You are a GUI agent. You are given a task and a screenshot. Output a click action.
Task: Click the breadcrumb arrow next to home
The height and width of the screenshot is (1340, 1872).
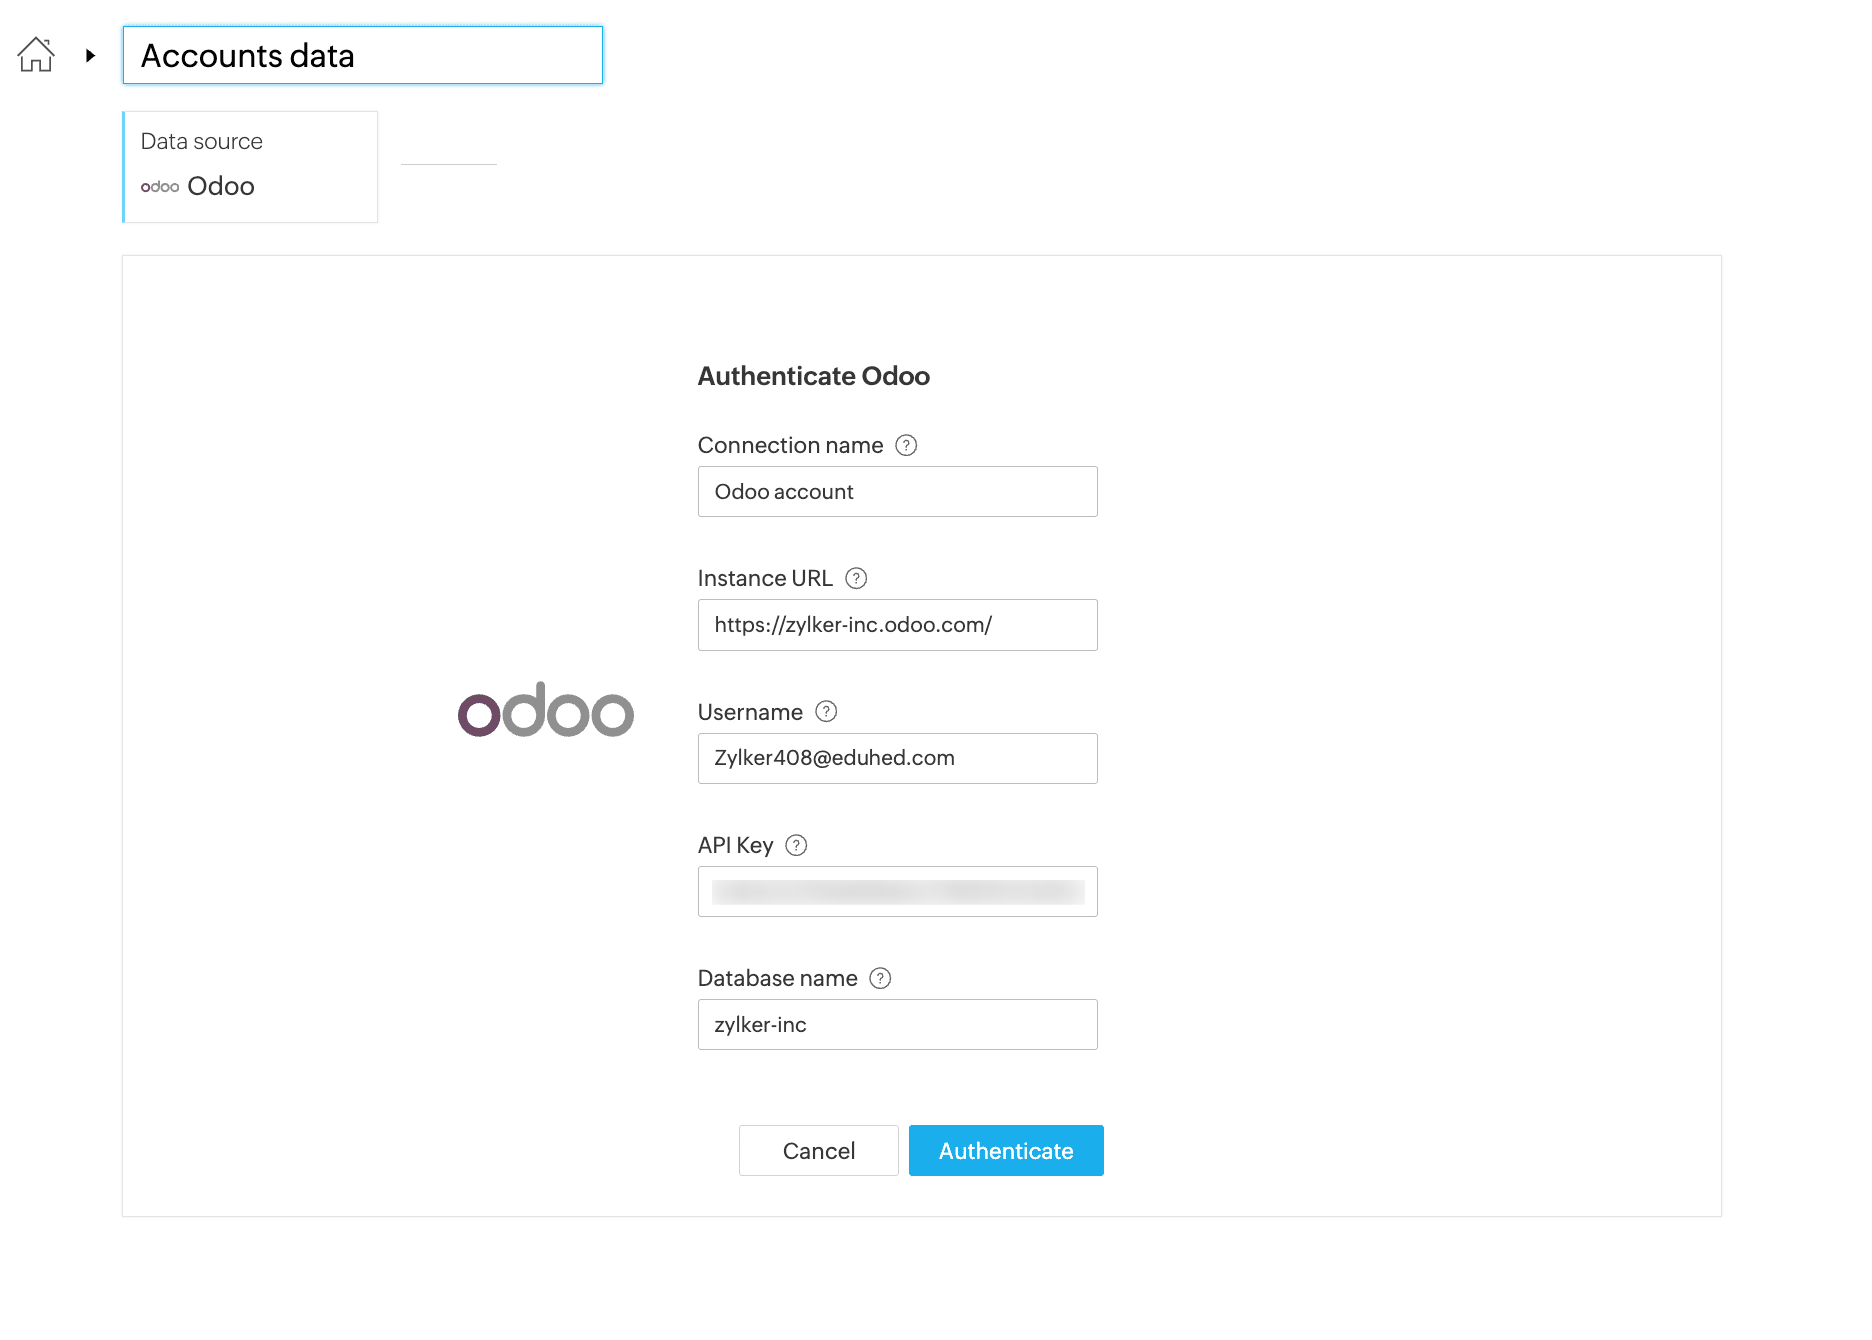pyautogui.click(x=90, y=55)
